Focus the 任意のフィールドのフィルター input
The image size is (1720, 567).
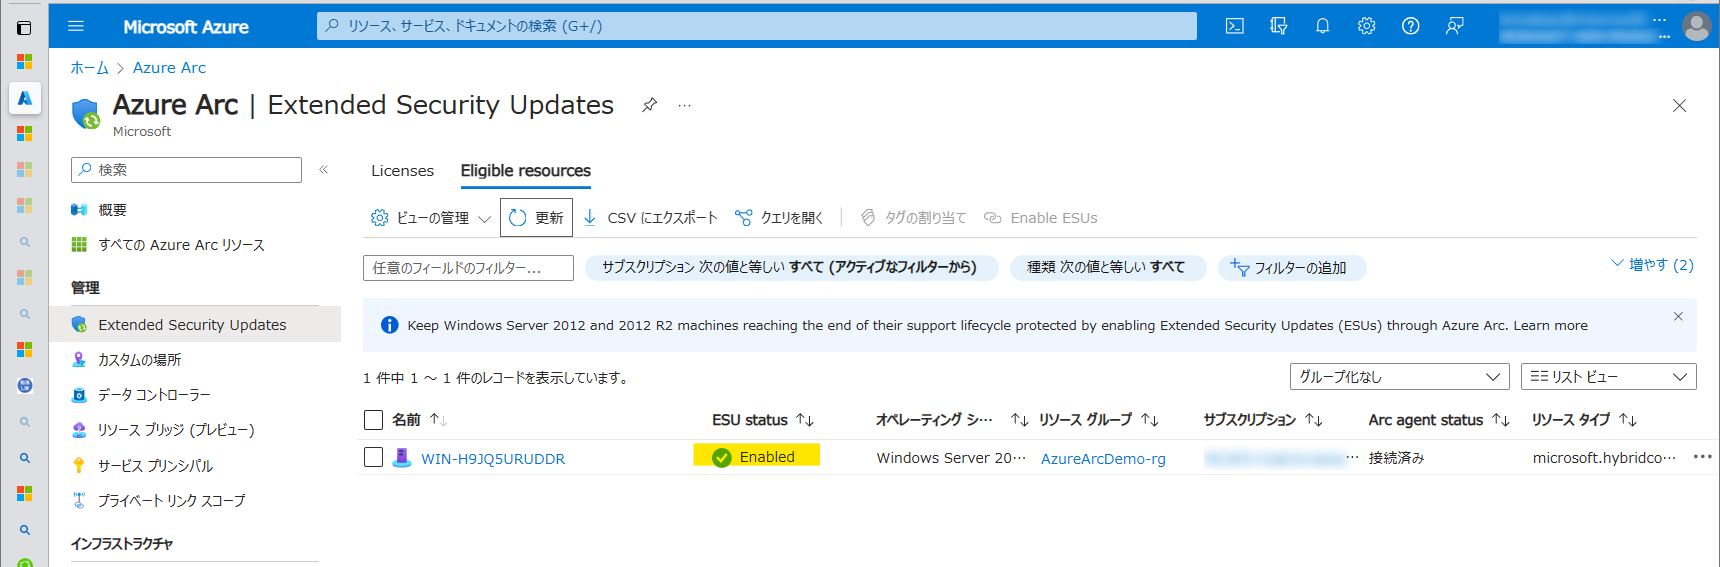point(468,268)
